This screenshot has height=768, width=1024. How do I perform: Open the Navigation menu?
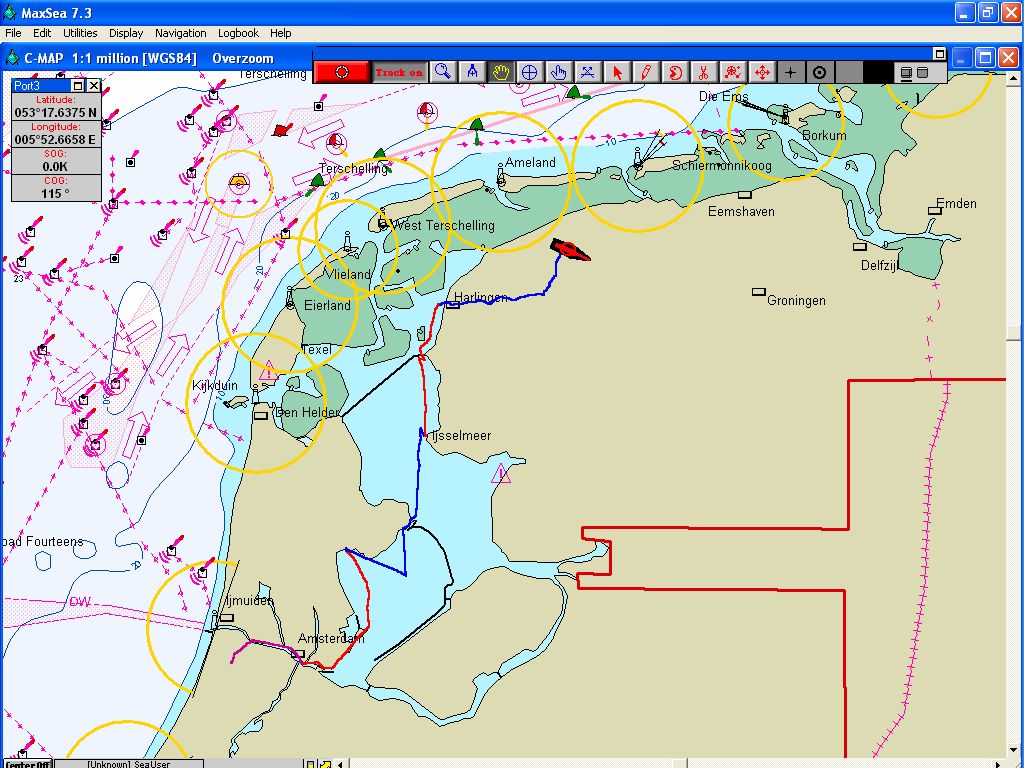click(x=180, y=33)
